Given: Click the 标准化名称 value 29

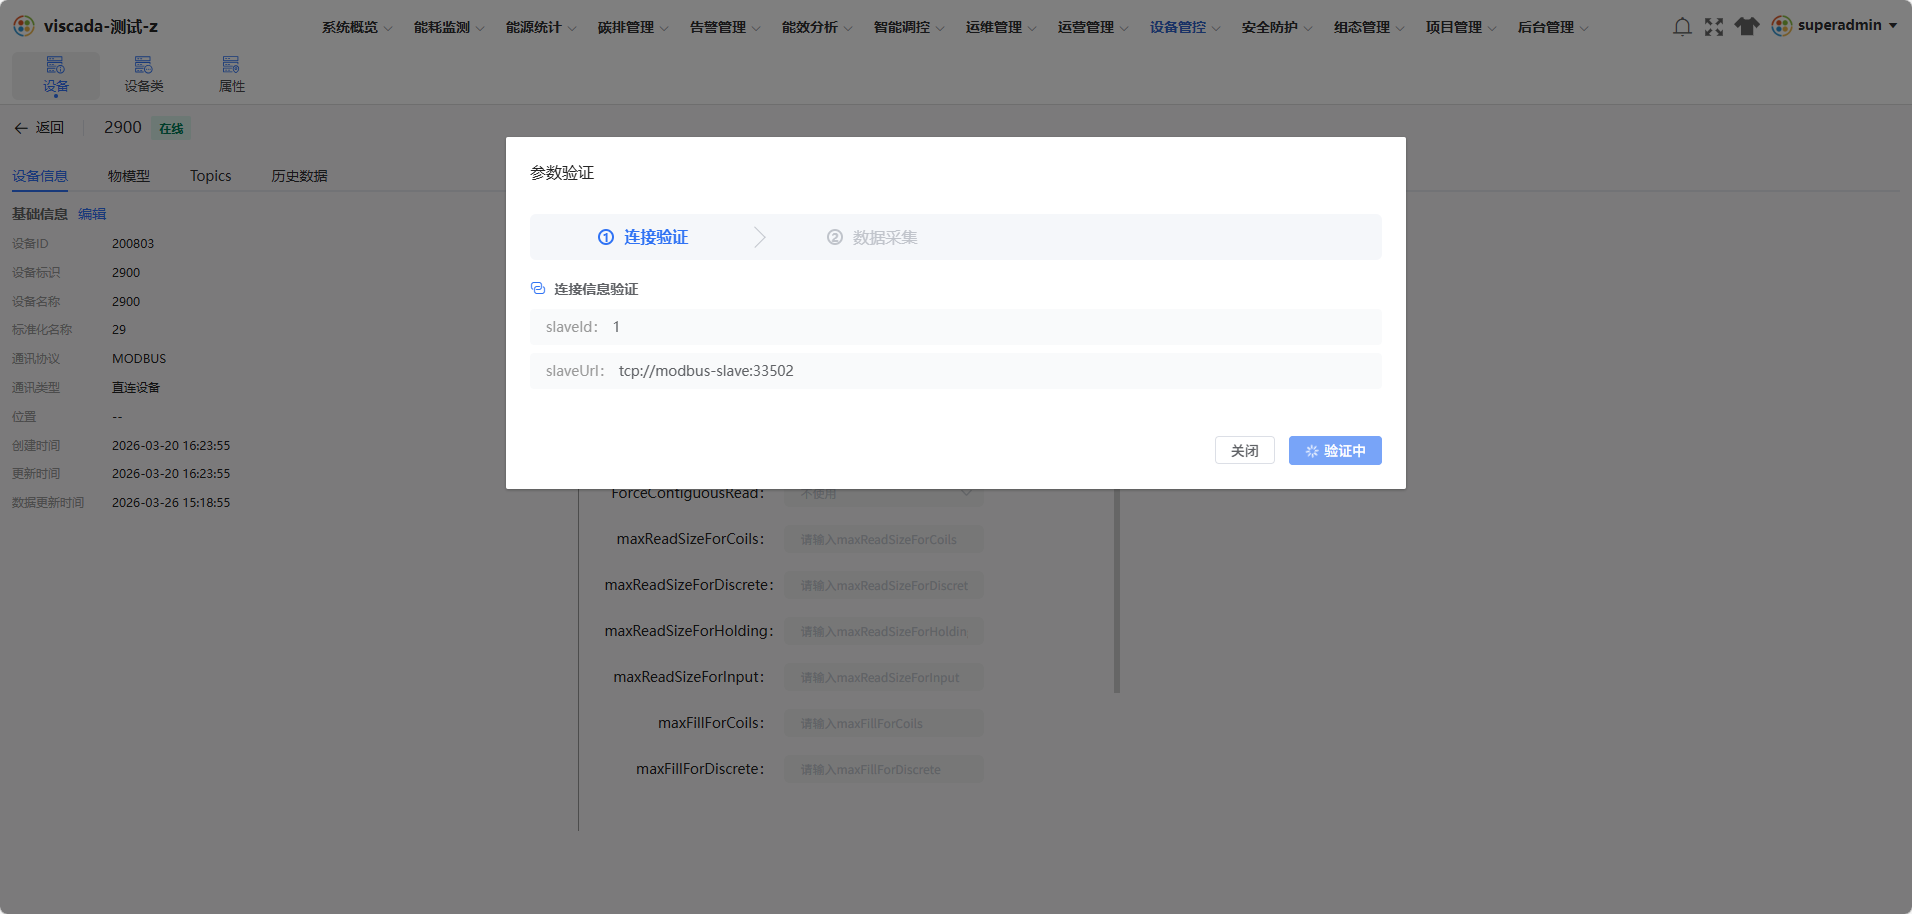Looking at the screenshot, I should tap(119, 330).
